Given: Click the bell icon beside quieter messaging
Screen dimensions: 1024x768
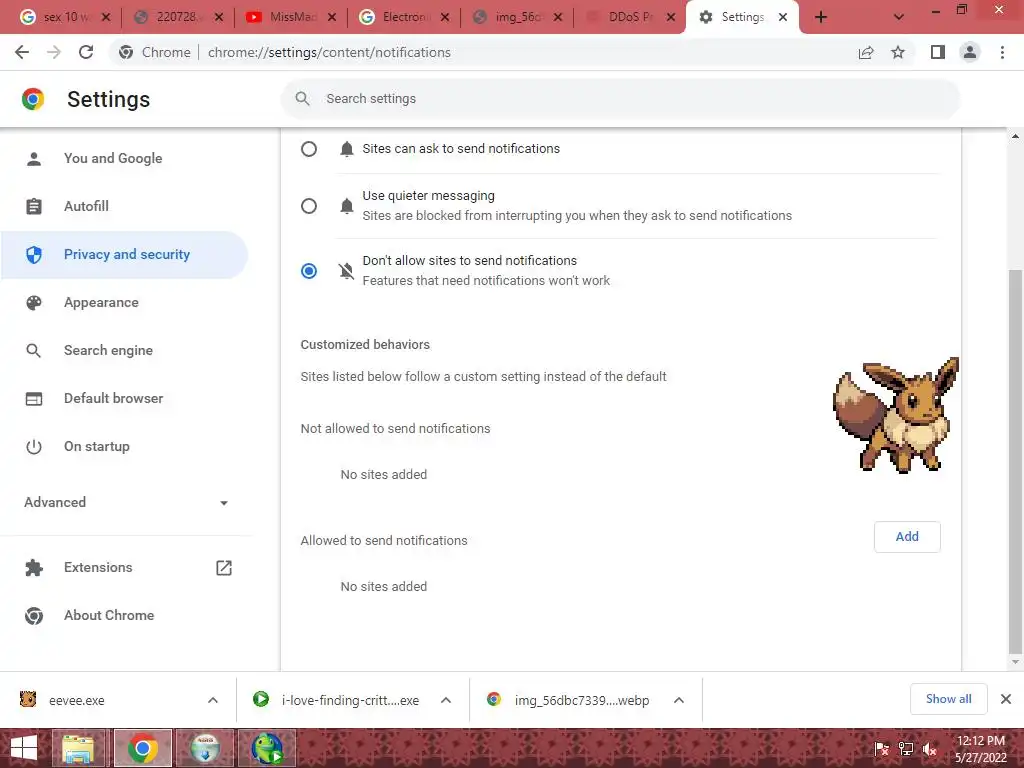Looking at the screenshot, I should [347, 206].
